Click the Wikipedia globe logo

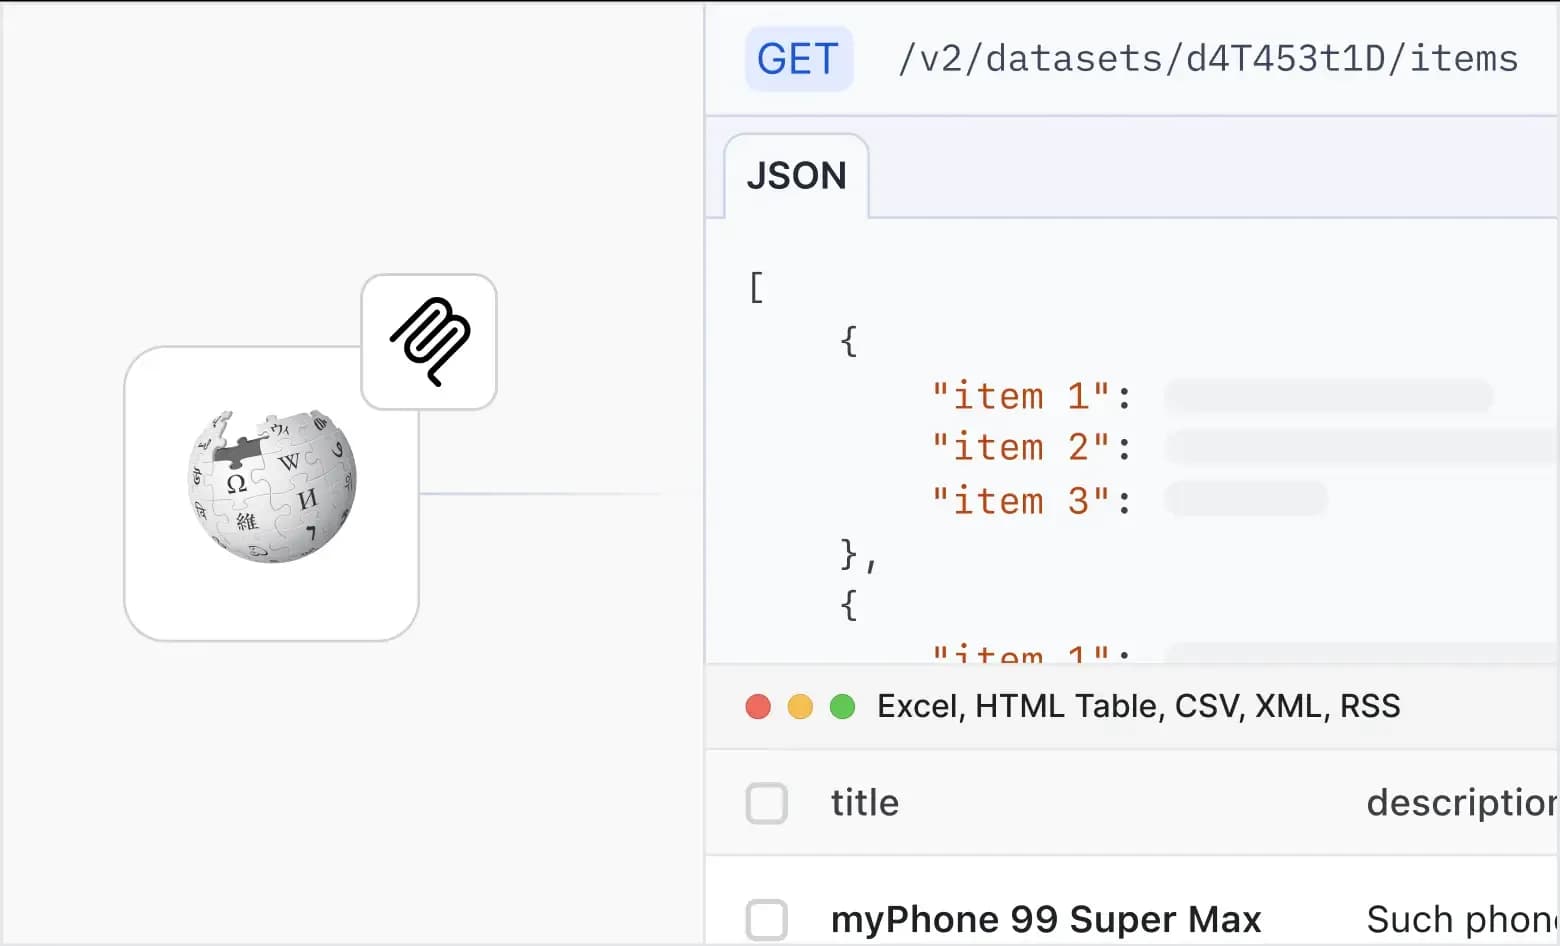click(272, 486)
